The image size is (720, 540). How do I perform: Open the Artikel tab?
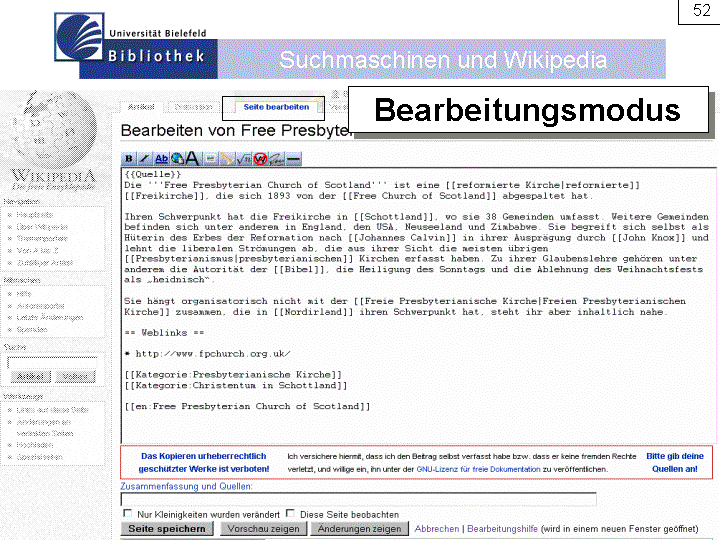[141, 107]
